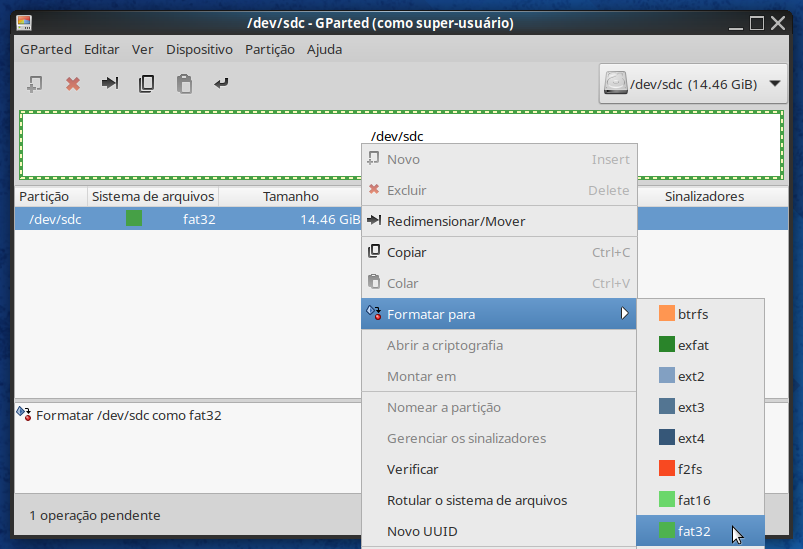Expand the Formatar para submenu arrow
Viewport: 803px width, 549px height.
(x=624, y=313)
